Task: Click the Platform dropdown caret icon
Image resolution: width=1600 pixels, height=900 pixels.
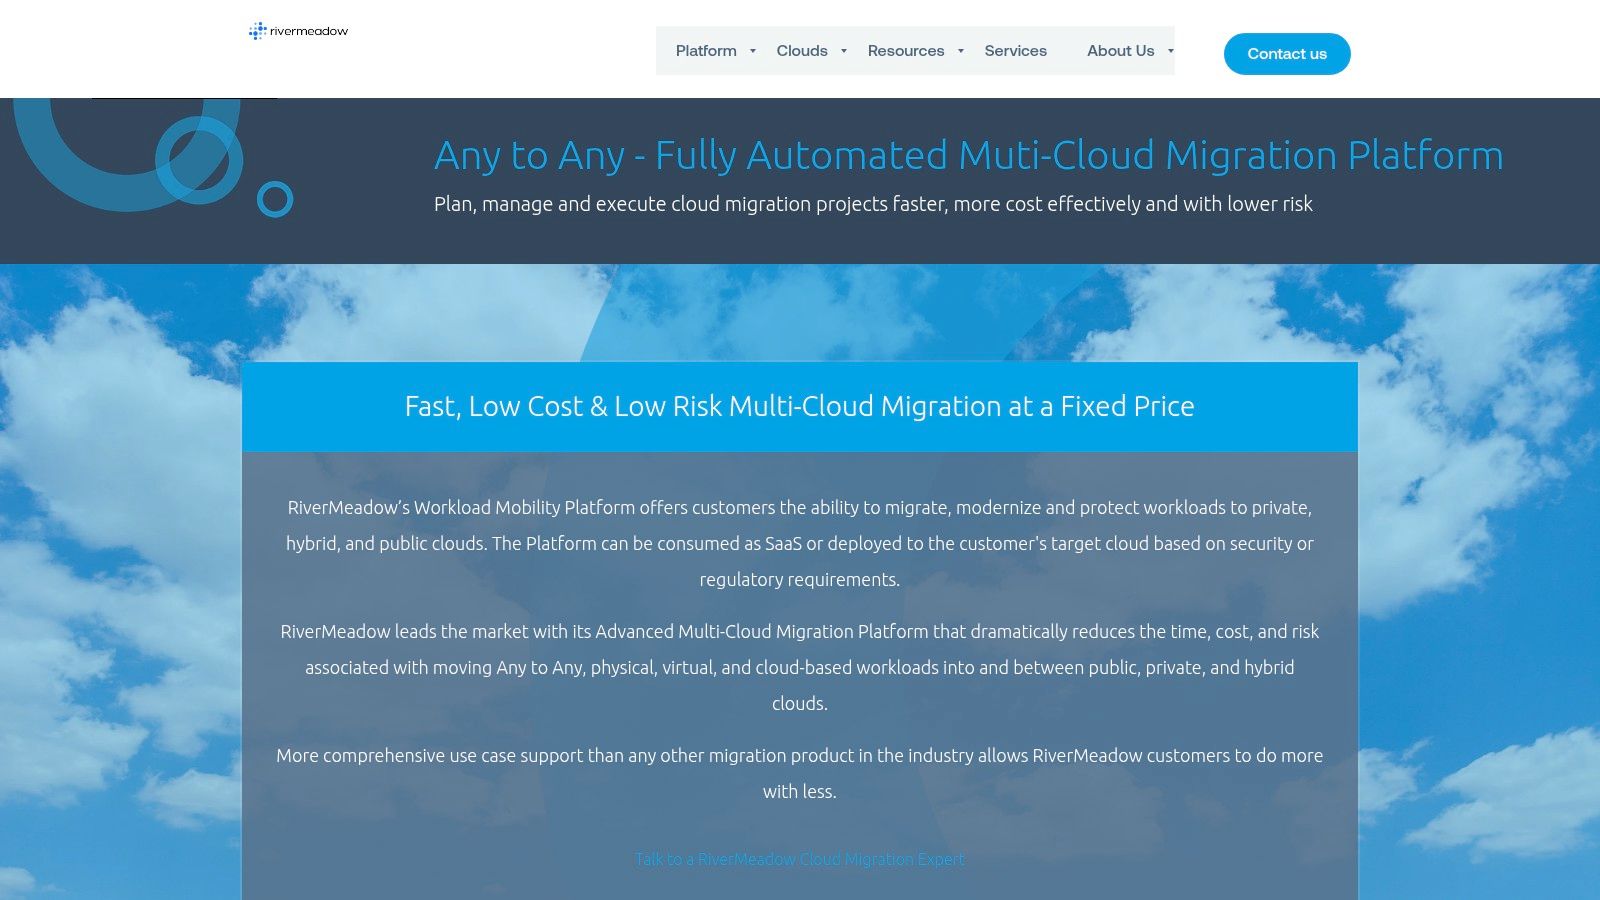Action: coord(750,51)
